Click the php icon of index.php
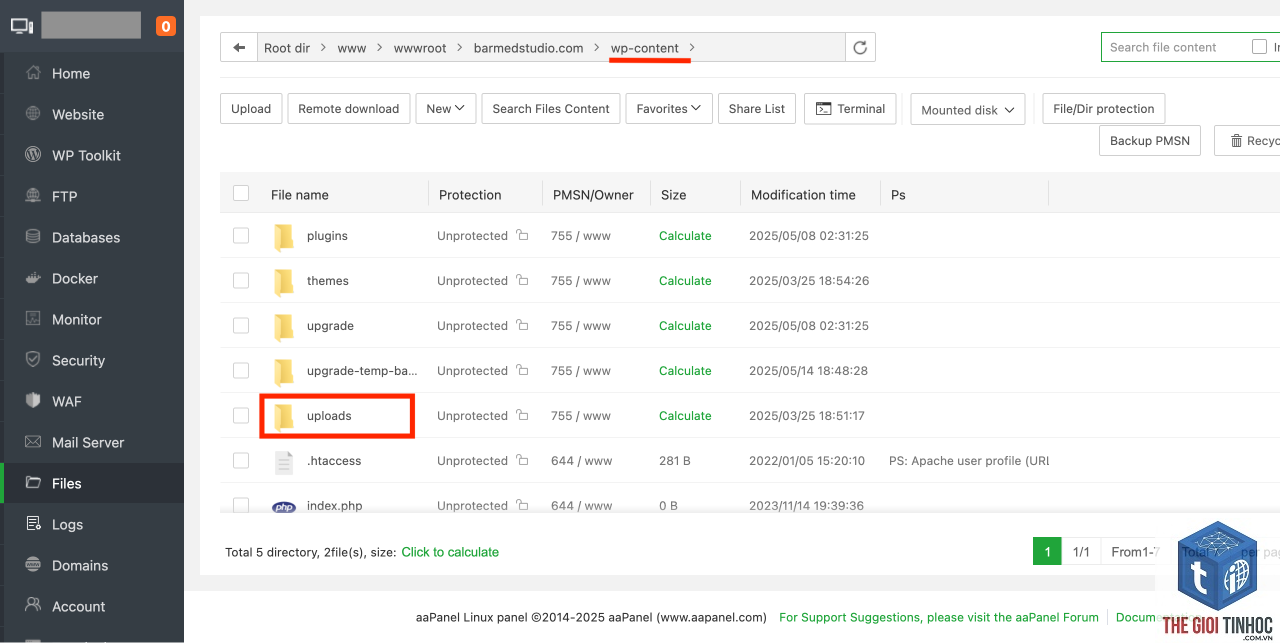Image resolution: width=1280 pixels, height=643 pixels. pyautogui.click(x=284, y=507)
